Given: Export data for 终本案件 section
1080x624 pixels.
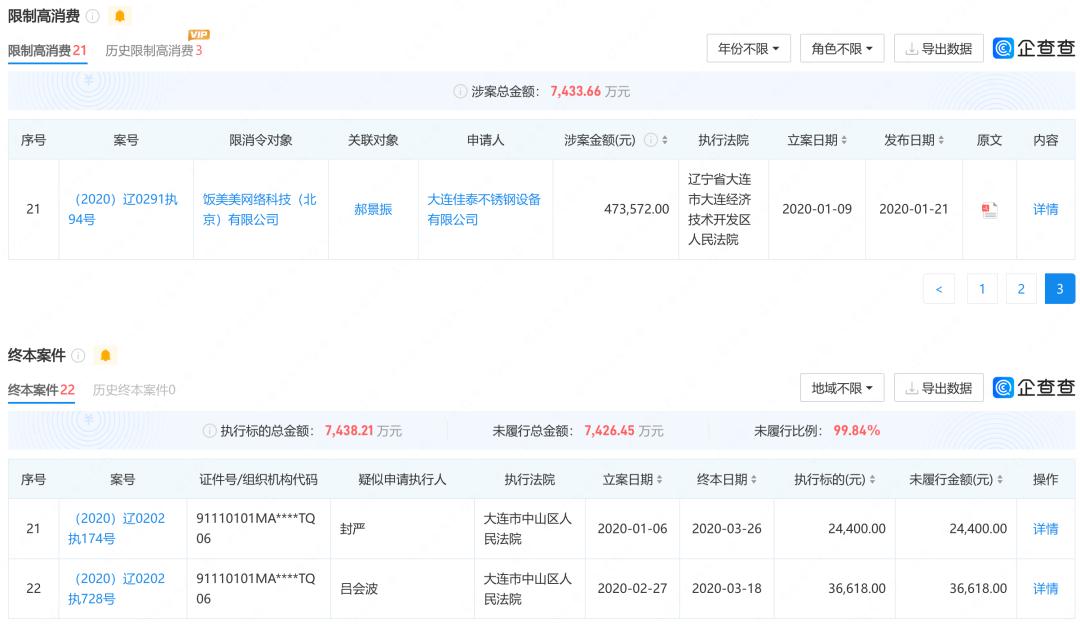Looking at the screenshot, I should click(x=938, y=388).
